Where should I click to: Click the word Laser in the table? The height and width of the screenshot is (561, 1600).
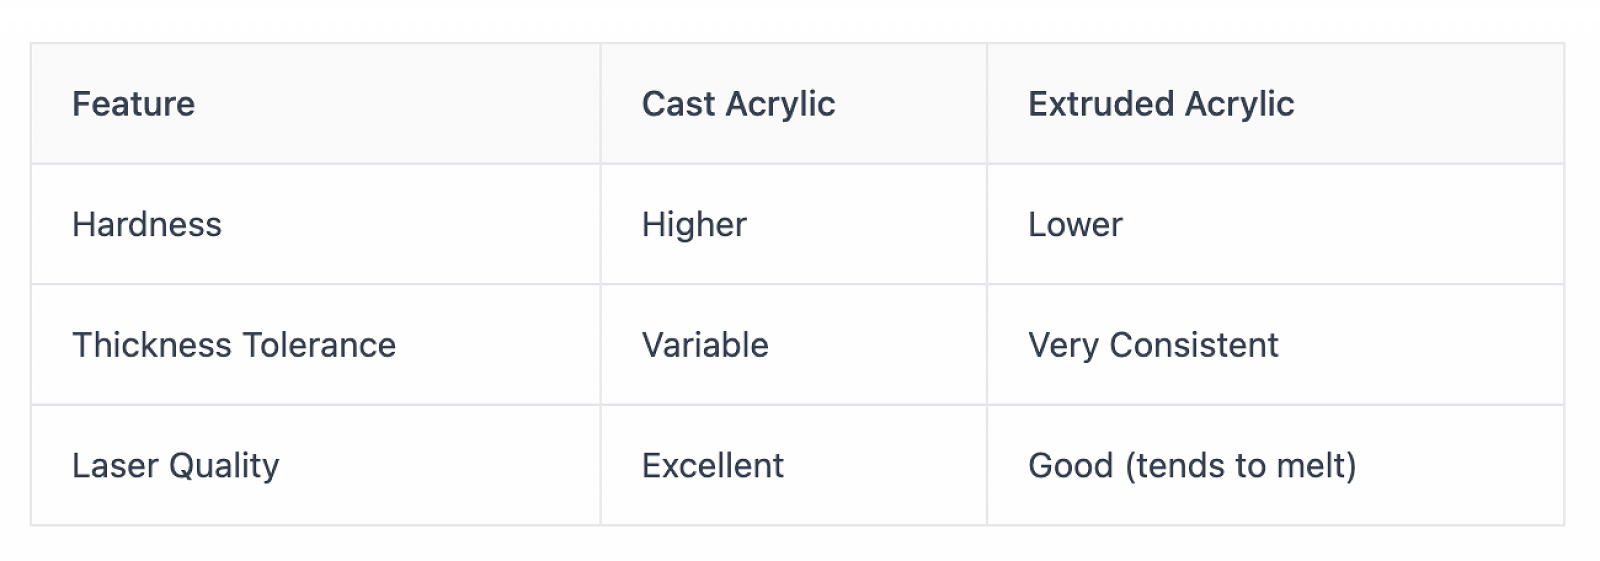click(x=115, y=465)
